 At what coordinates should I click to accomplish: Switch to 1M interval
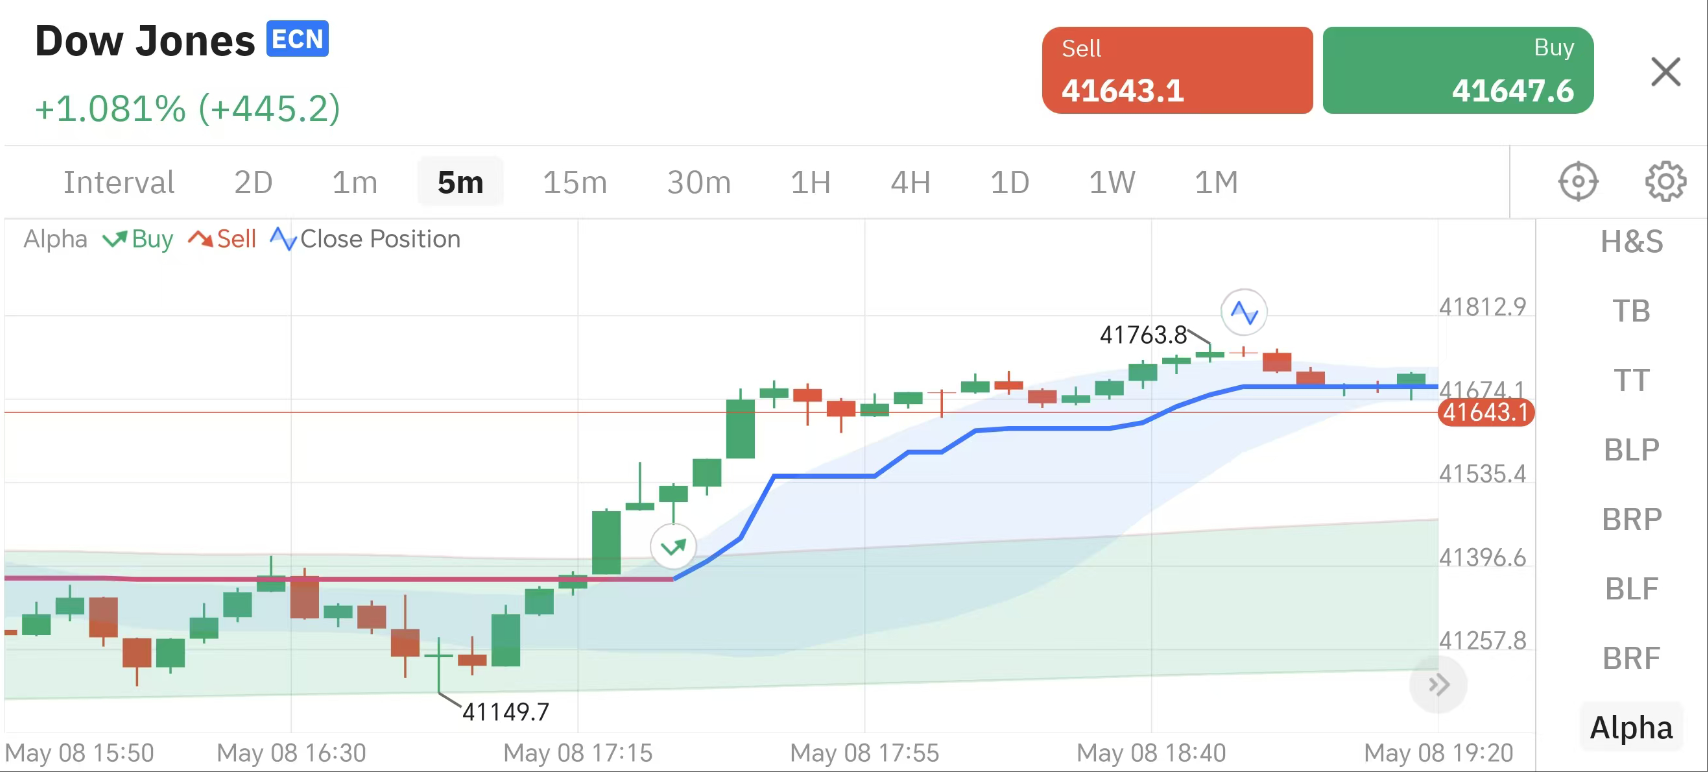pos(1216,182)
